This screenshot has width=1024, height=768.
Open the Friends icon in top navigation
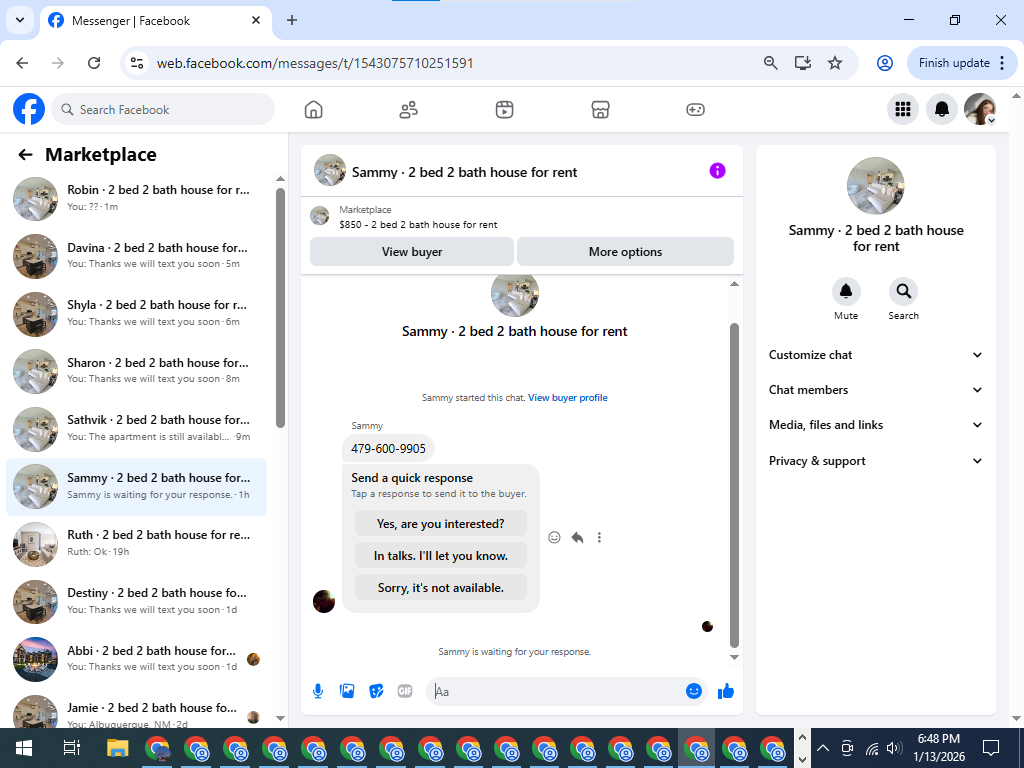coord(409,110)
